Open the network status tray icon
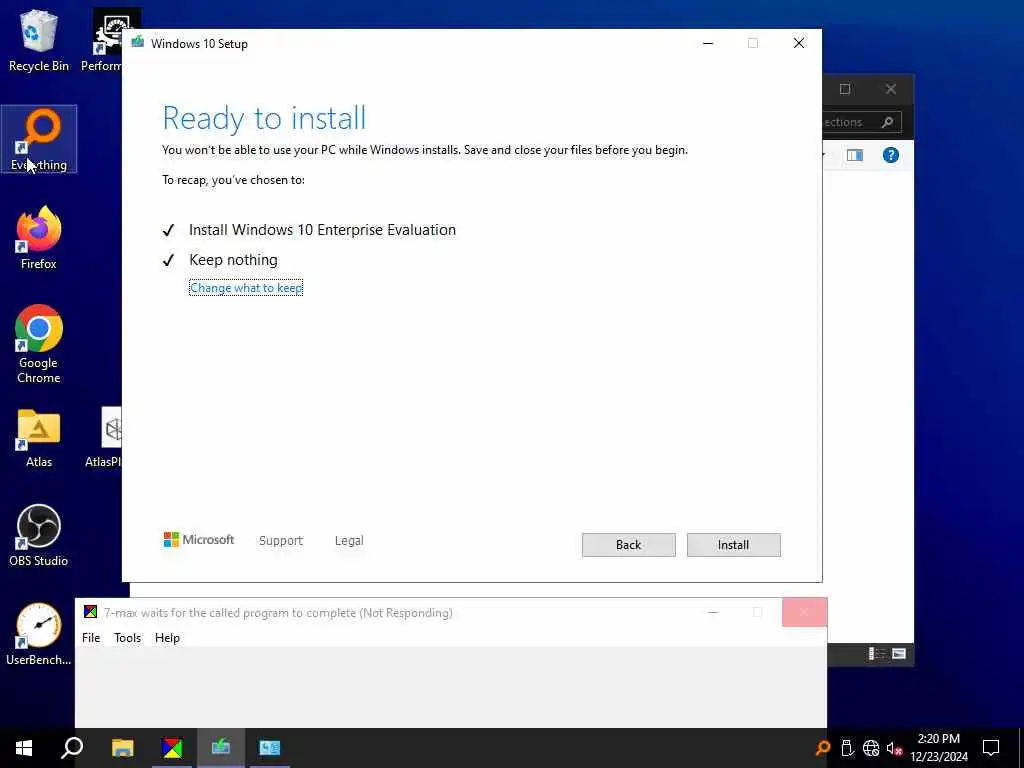Image resolution: width=1024 pixels, height=768 pixels. [871, 748]
